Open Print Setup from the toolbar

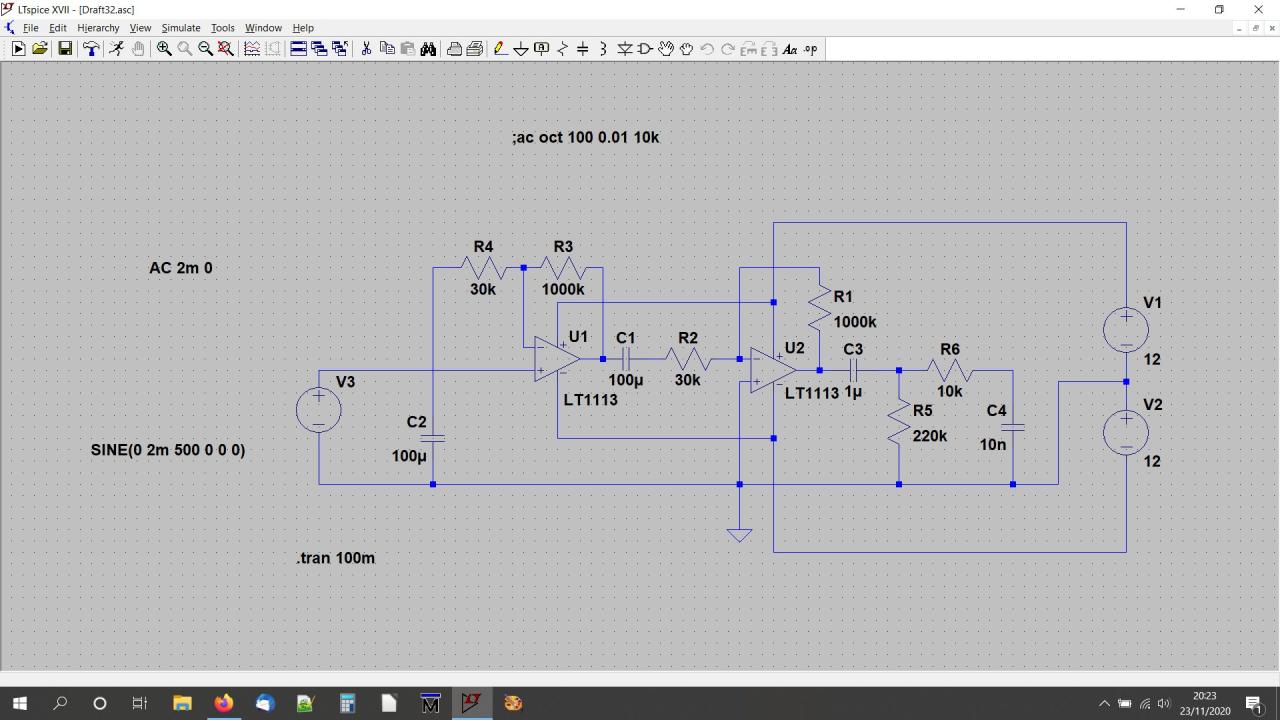[x=475, y=49]
